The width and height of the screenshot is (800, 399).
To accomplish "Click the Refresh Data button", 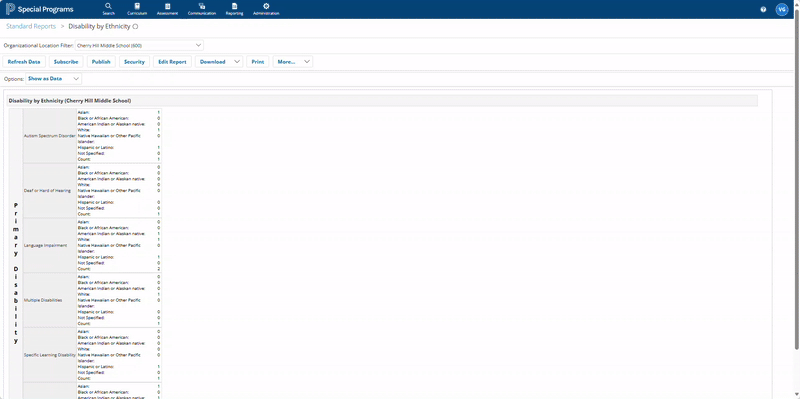I will 24,62.
